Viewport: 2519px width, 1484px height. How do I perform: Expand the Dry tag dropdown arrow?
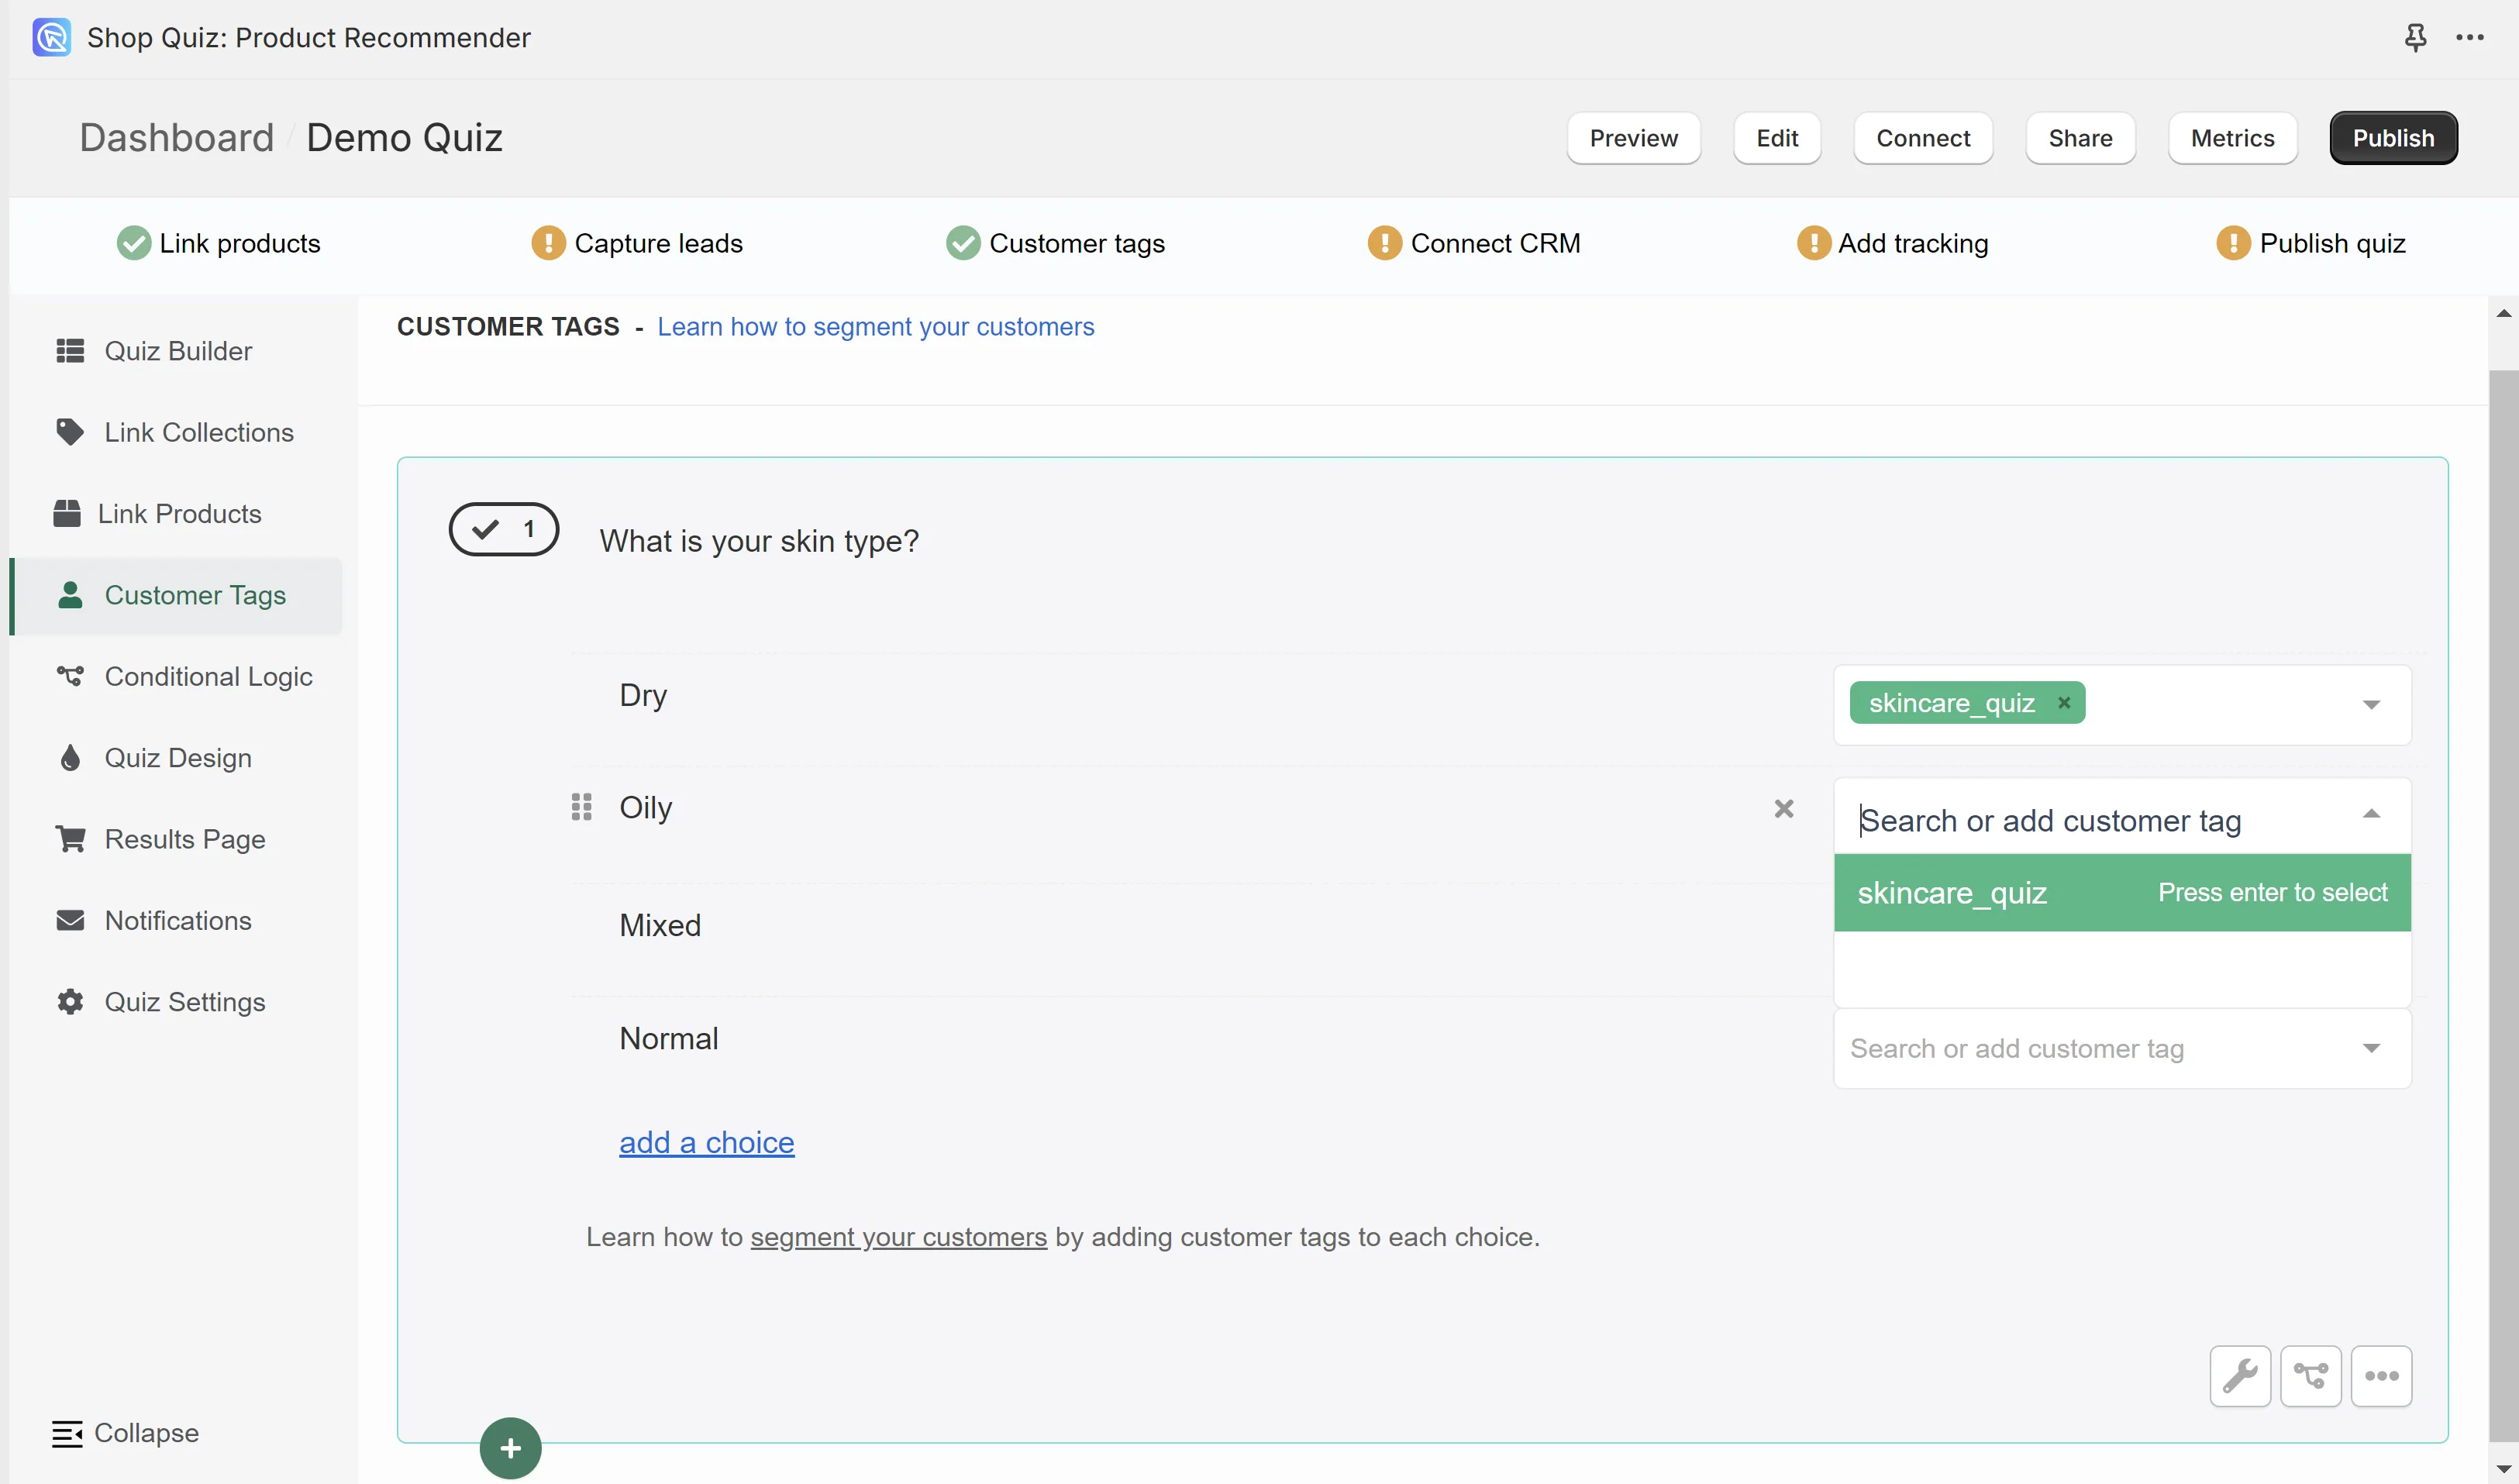pyautogui.click(x=2370, y=705)
